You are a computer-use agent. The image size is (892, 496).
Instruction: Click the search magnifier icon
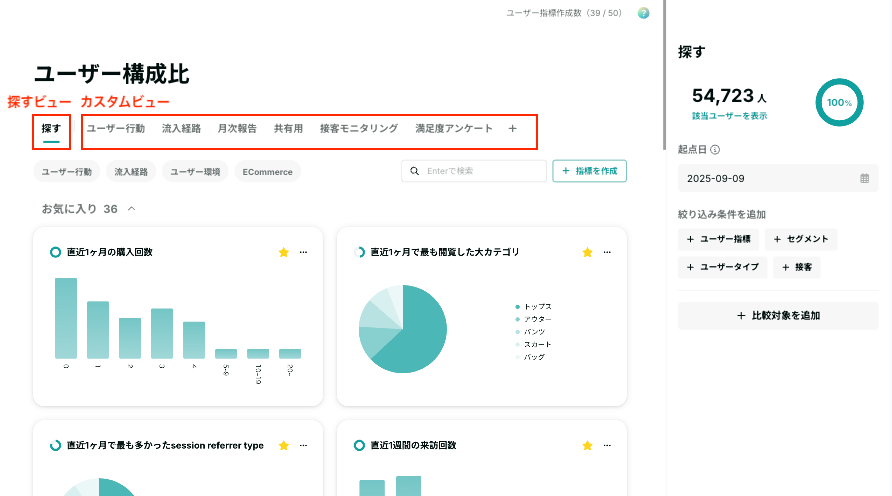coord(415,171)
